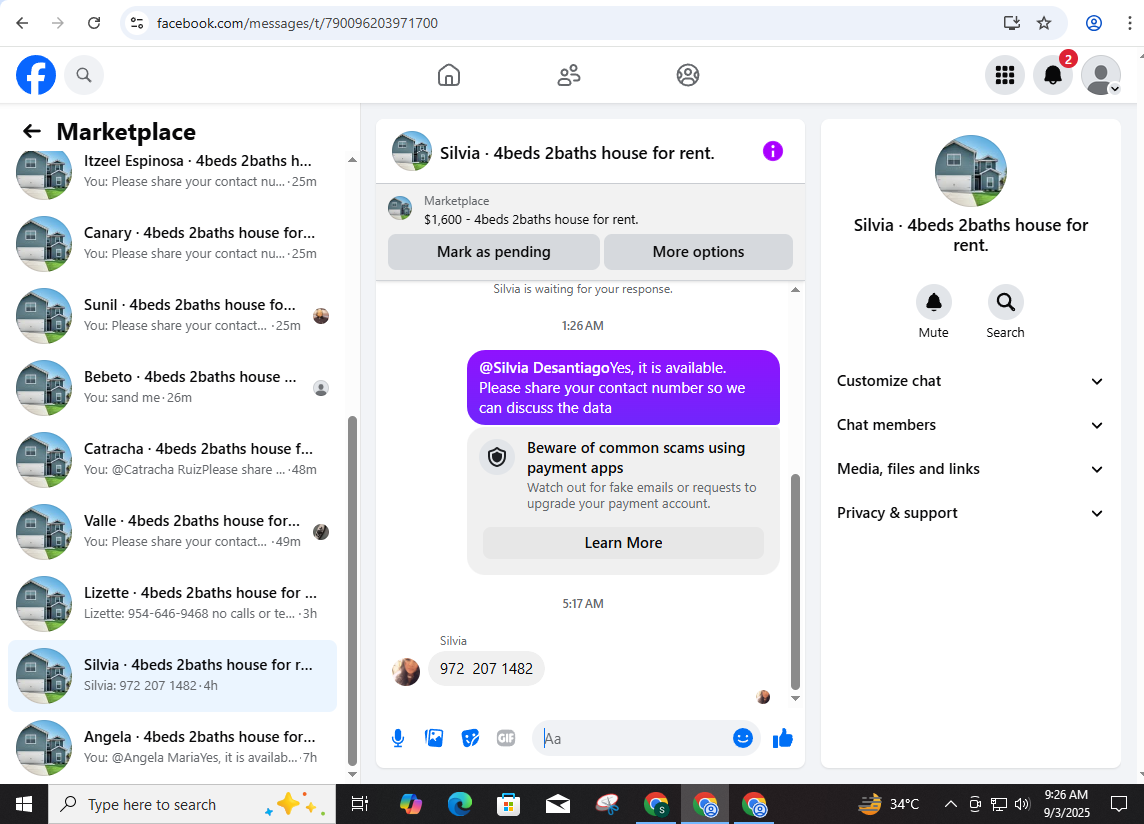This screenshot has width=1144, height=824.
Task: Mute this conversation bell icon
Action: pyautogui.click(x=933, y=302)
